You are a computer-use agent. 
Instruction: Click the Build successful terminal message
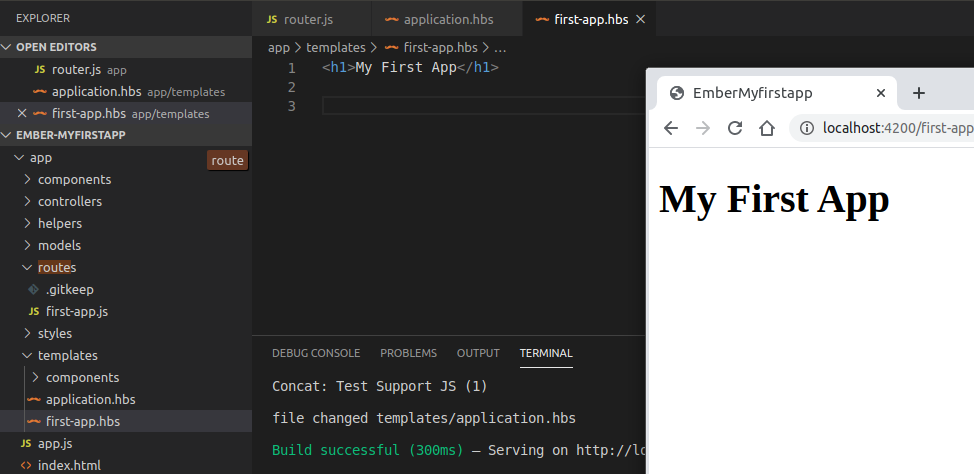pyautogui.click(x=368, y=450)
